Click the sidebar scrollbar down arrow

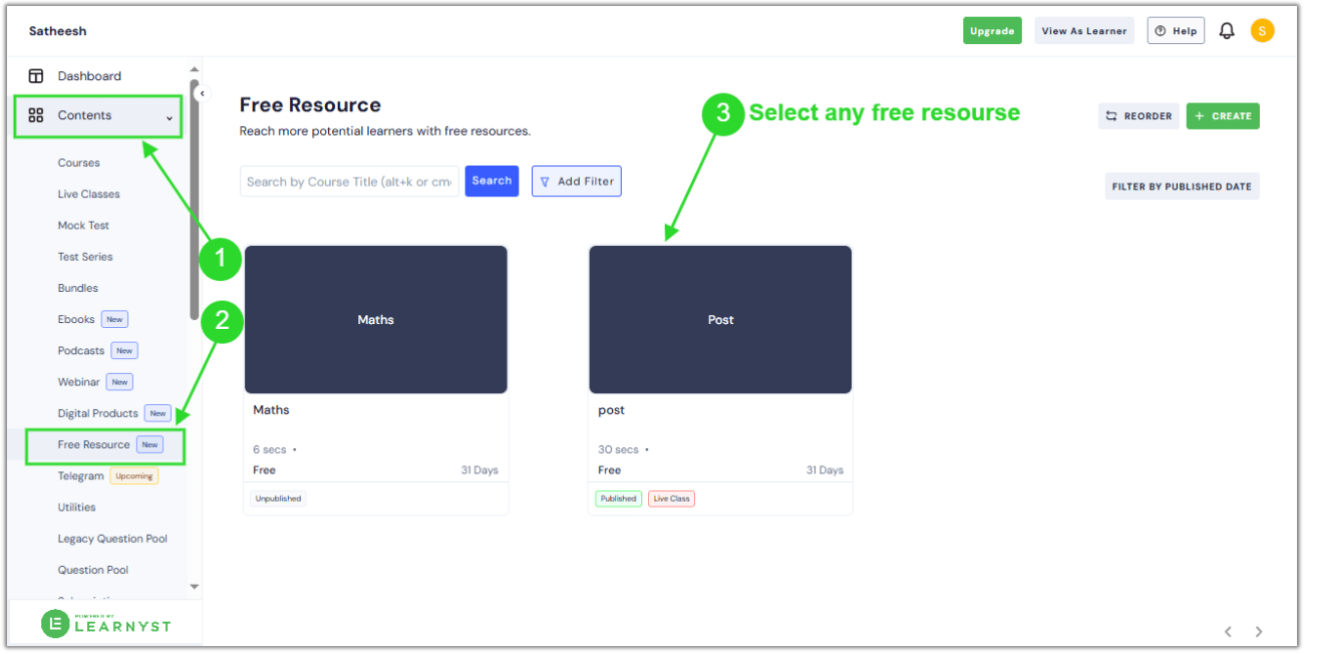click(x=194, y=587)
